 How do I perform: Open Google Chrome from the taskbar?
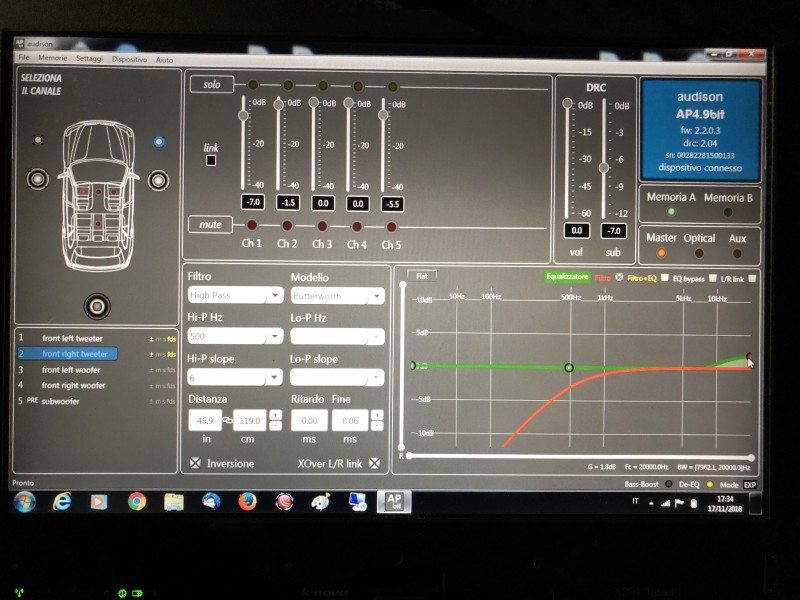coord(137,502)
